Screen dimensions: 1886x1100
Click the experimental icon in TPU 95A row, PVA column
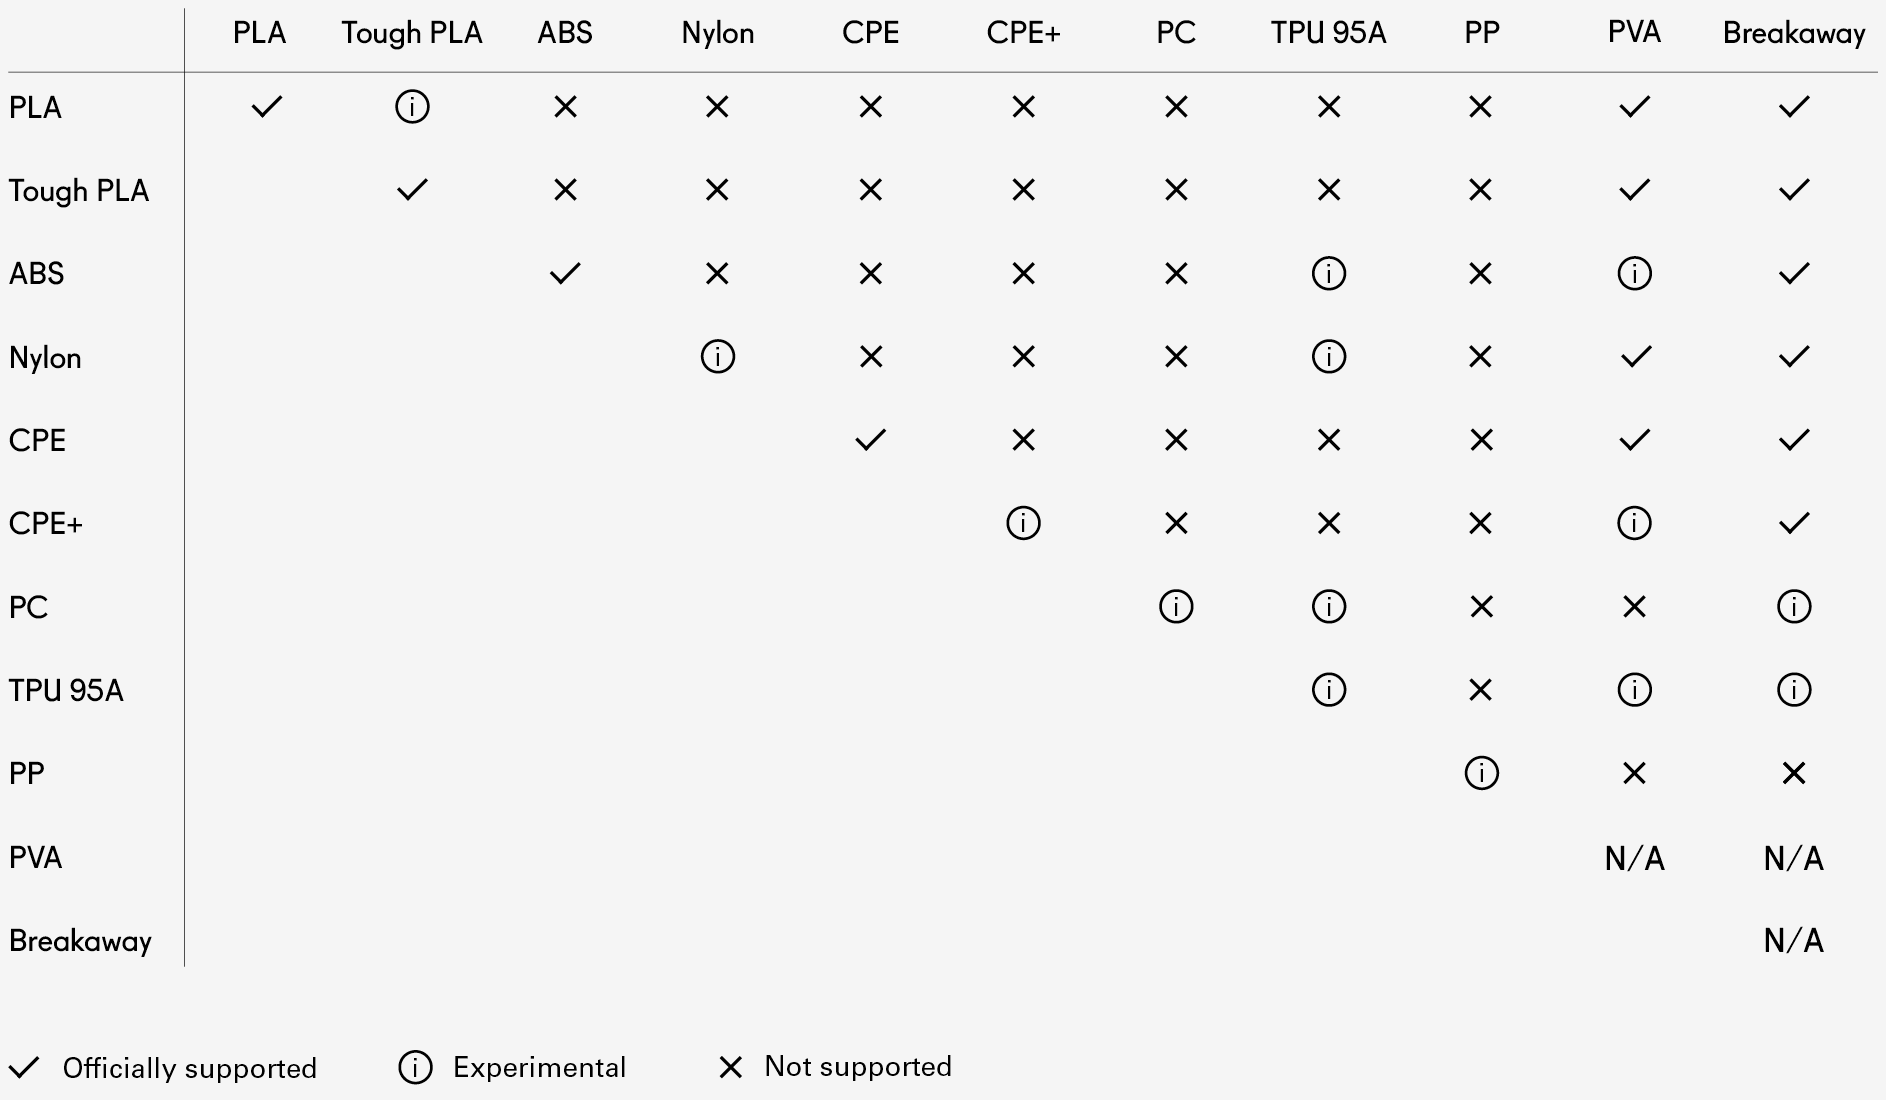[1634, 690]
